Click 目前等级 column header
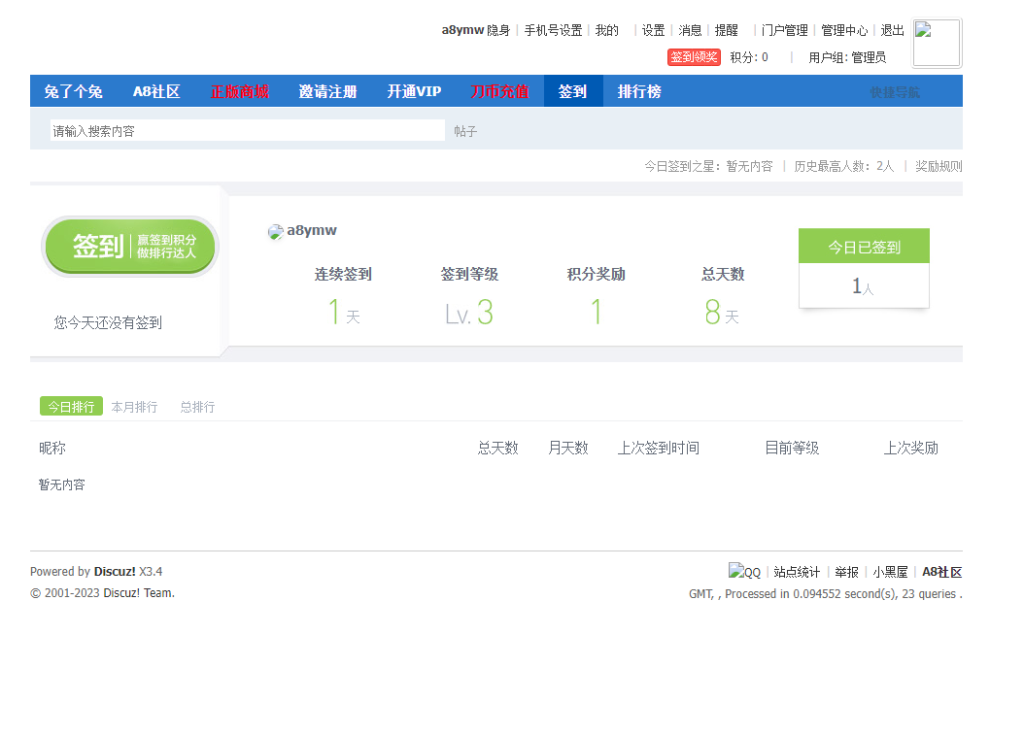The height and width of the screenshot is (734, 1024). pyautogui.click(x=792, y=448)
